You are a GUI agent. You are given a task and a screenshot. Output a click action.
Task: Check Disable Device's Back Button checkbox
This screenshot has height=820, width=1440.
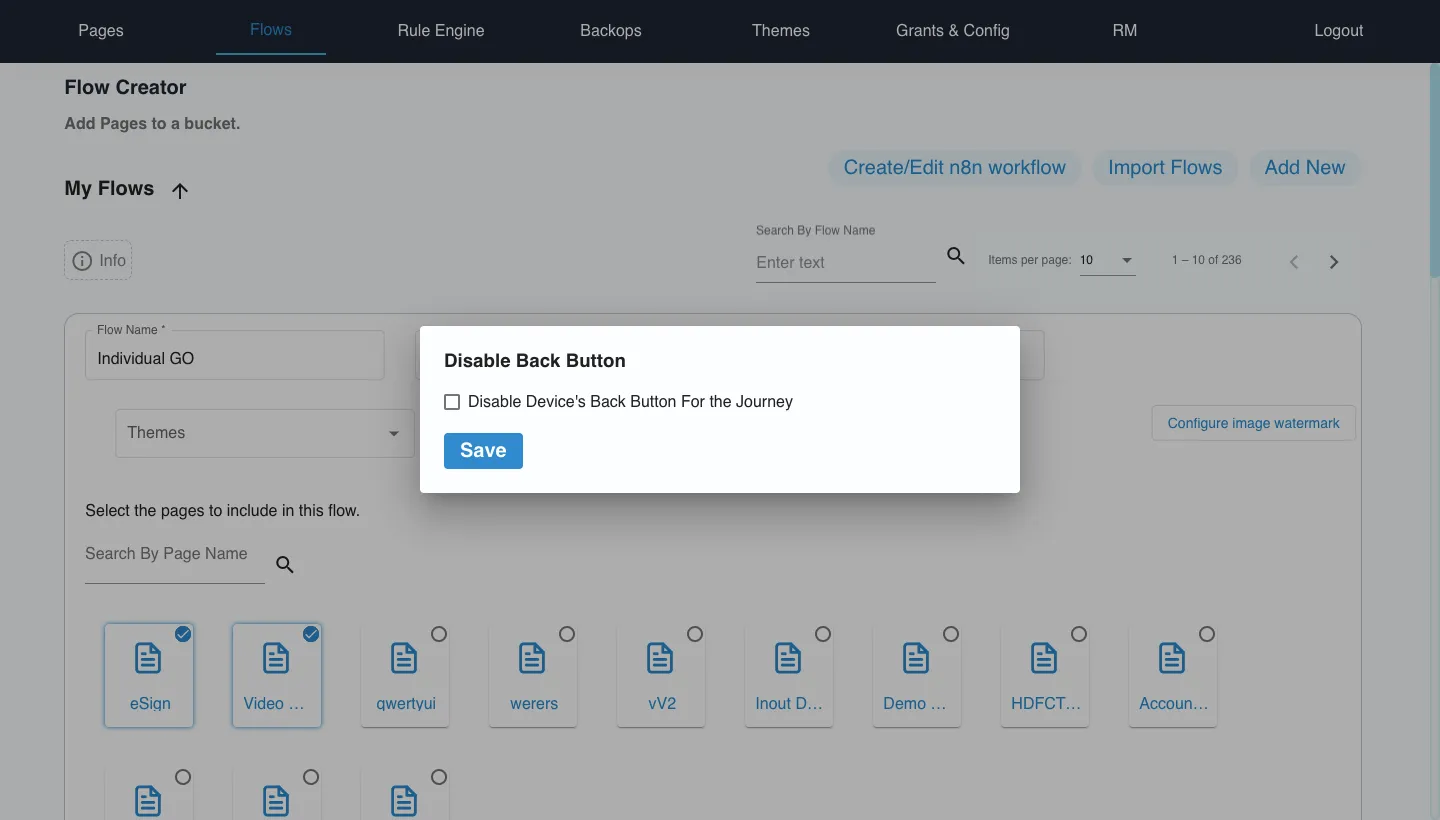coord(452,402)
